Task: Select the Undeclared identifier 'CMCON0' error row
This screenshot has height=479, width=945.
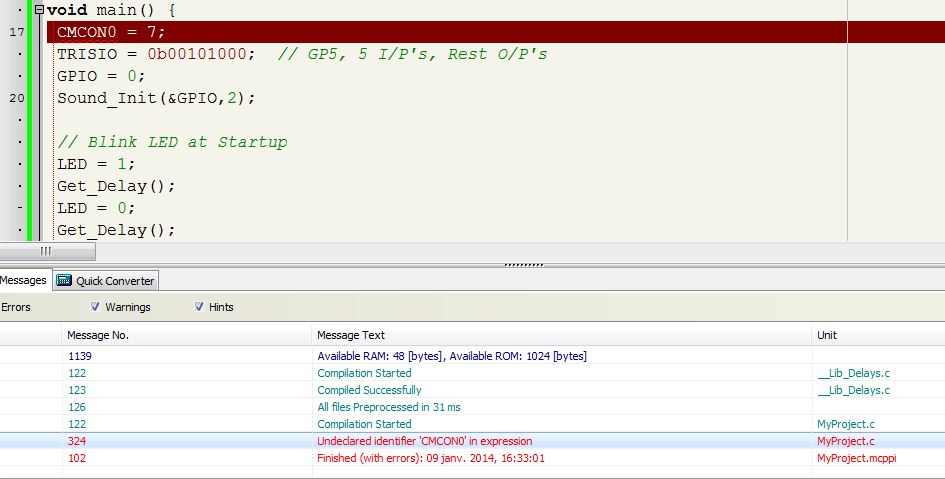Action: (x=424, y=441)
